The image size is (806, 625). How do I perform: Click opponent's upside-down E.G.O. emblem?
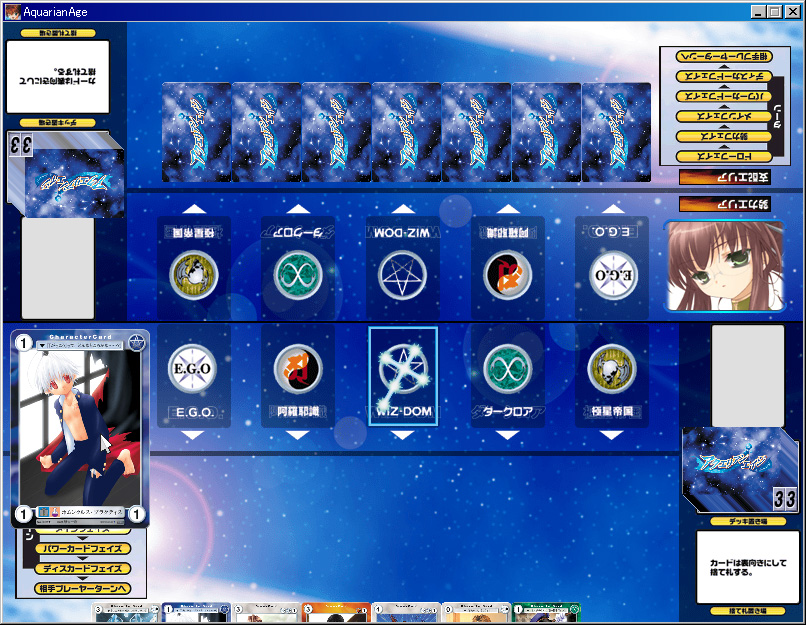click(x=613, y=275)
